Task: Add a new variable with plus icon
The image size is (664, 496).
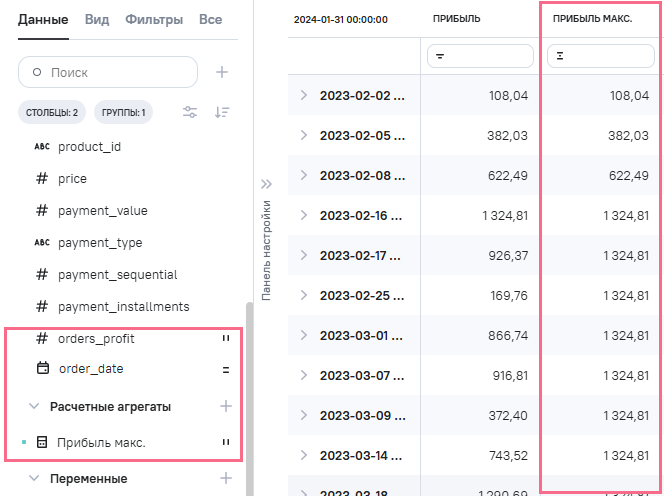Action: [x=226, y=478]
